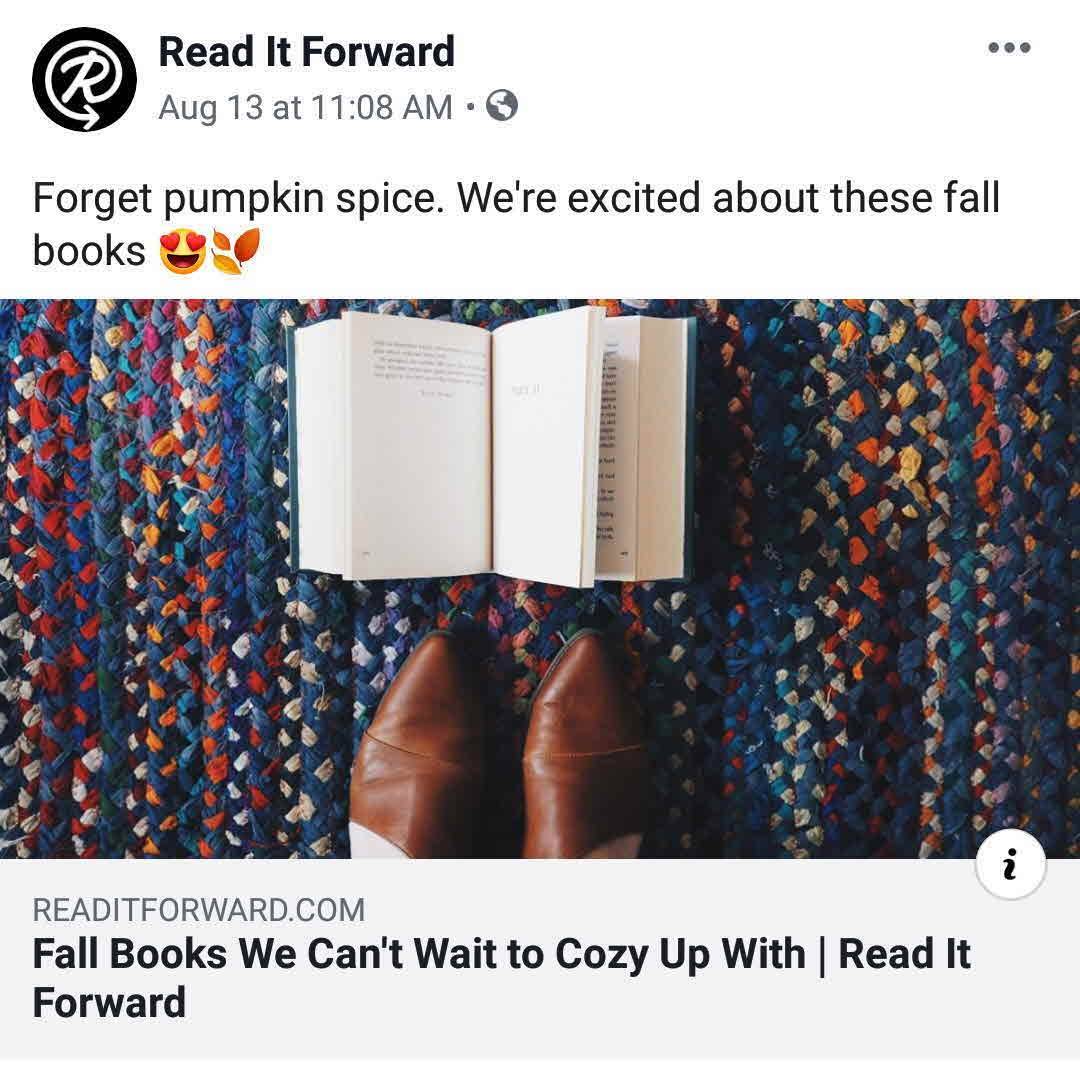Click the globe public audience icon
The image size is (1080, 1080).
pyautogui.click(x=502, y=106)
